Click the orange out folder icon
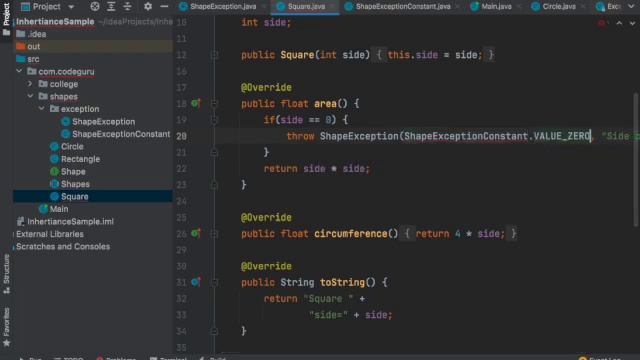This screenshot has height=360, width=640. tap(21, 47)
